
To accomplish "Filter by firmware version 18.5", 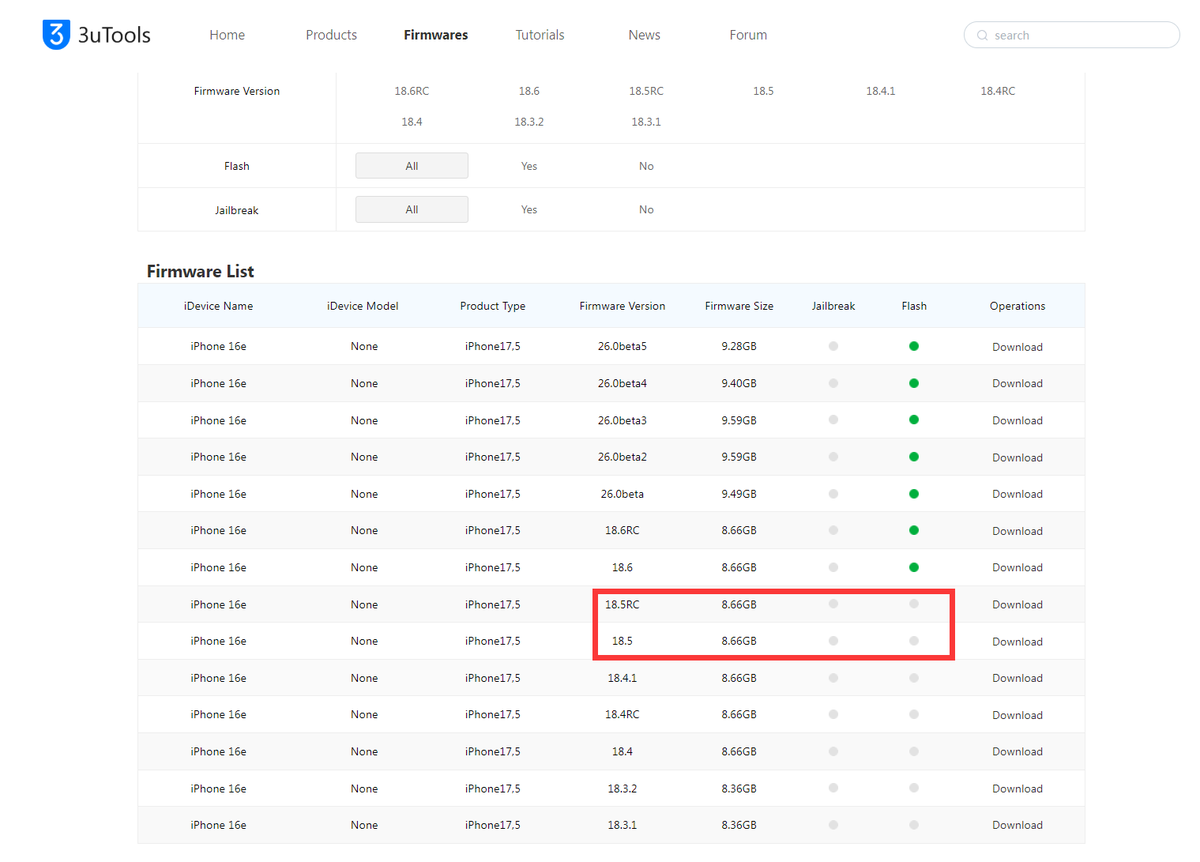I will (763, 91).
